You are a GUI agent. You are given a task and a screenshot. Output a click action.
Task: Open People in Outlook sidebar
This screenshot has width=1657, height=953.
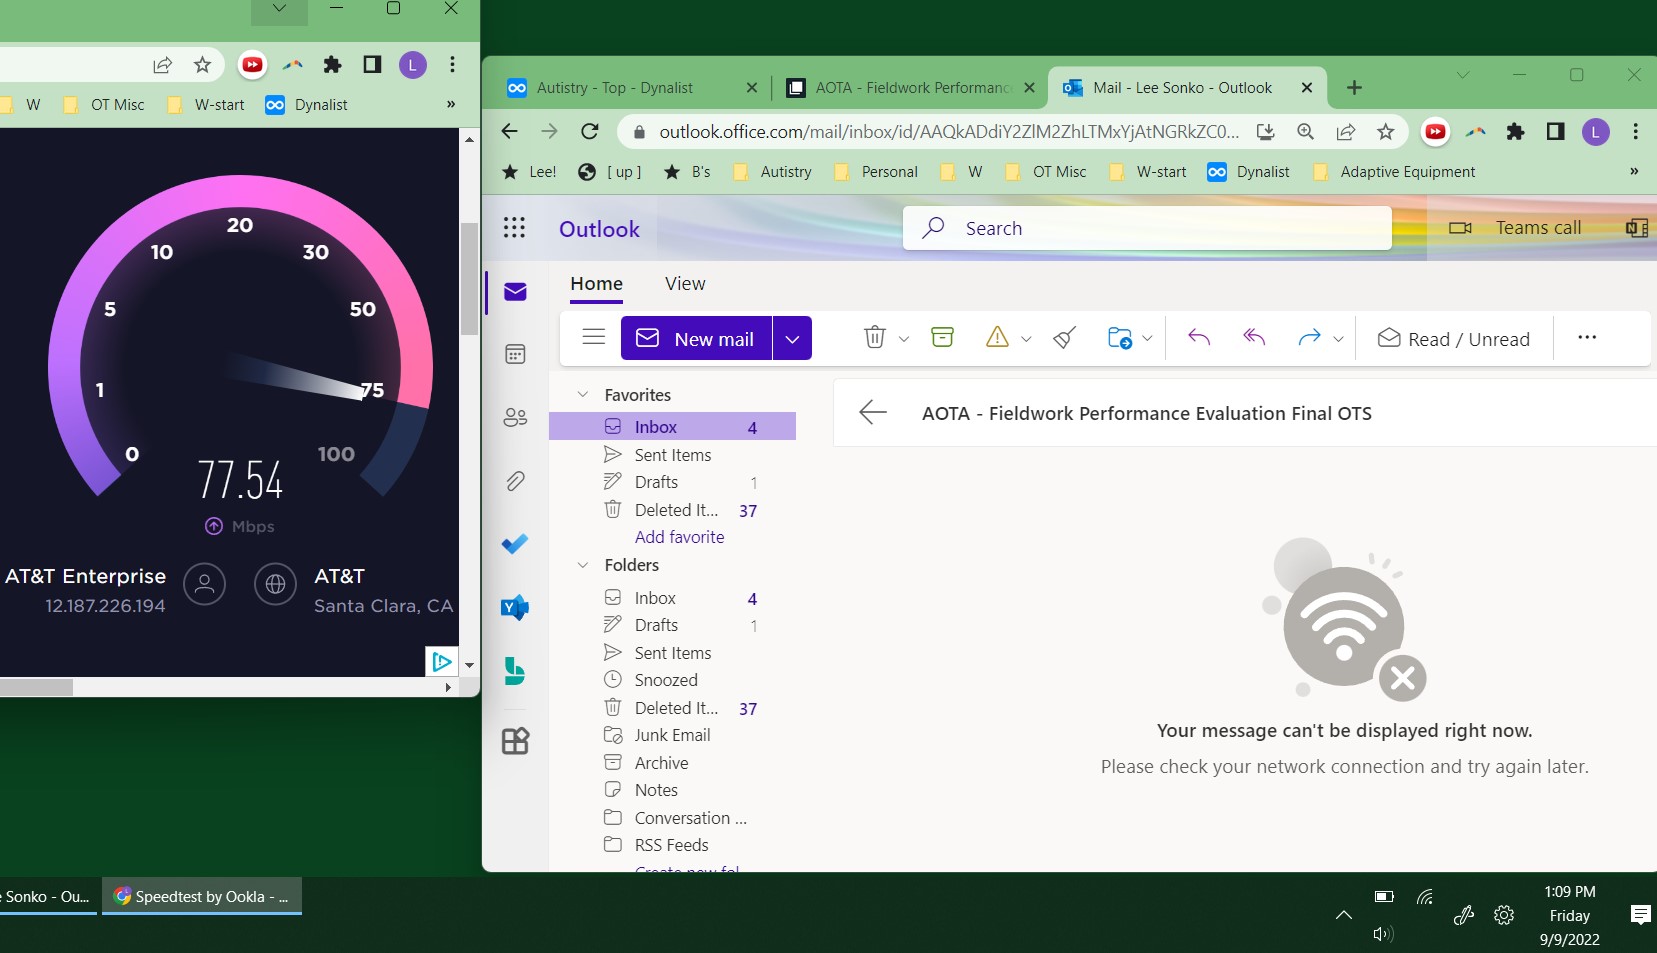click(515, 418)
